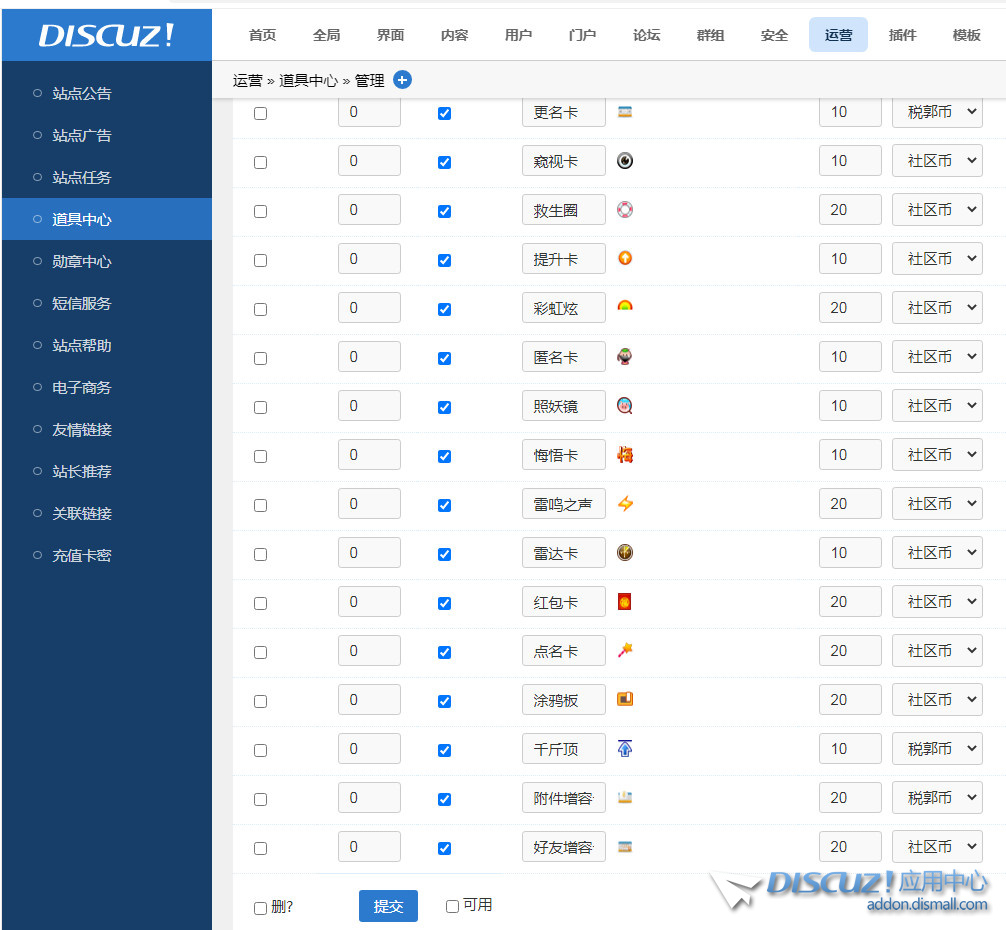Click the rainbow icon next to 彩虹炫
The height and width of the screenshot is (930, 1006).
tap(625, 307)
